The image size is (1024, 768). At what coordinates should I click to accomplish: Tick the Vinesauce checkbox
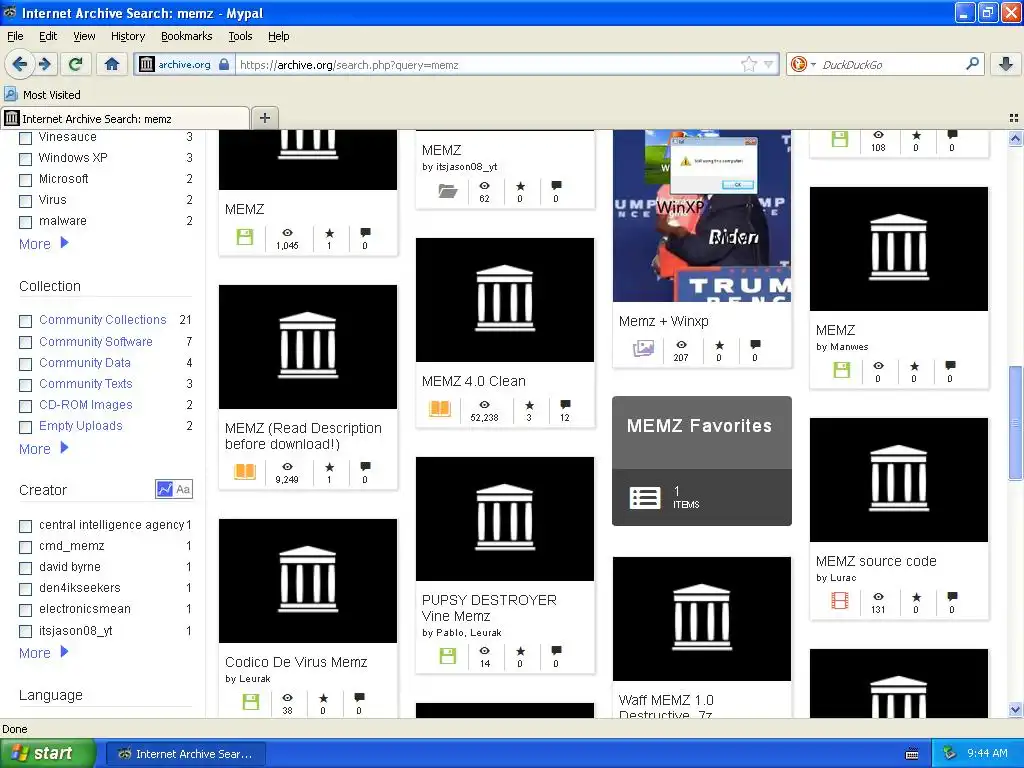click(x=25, y=138)
